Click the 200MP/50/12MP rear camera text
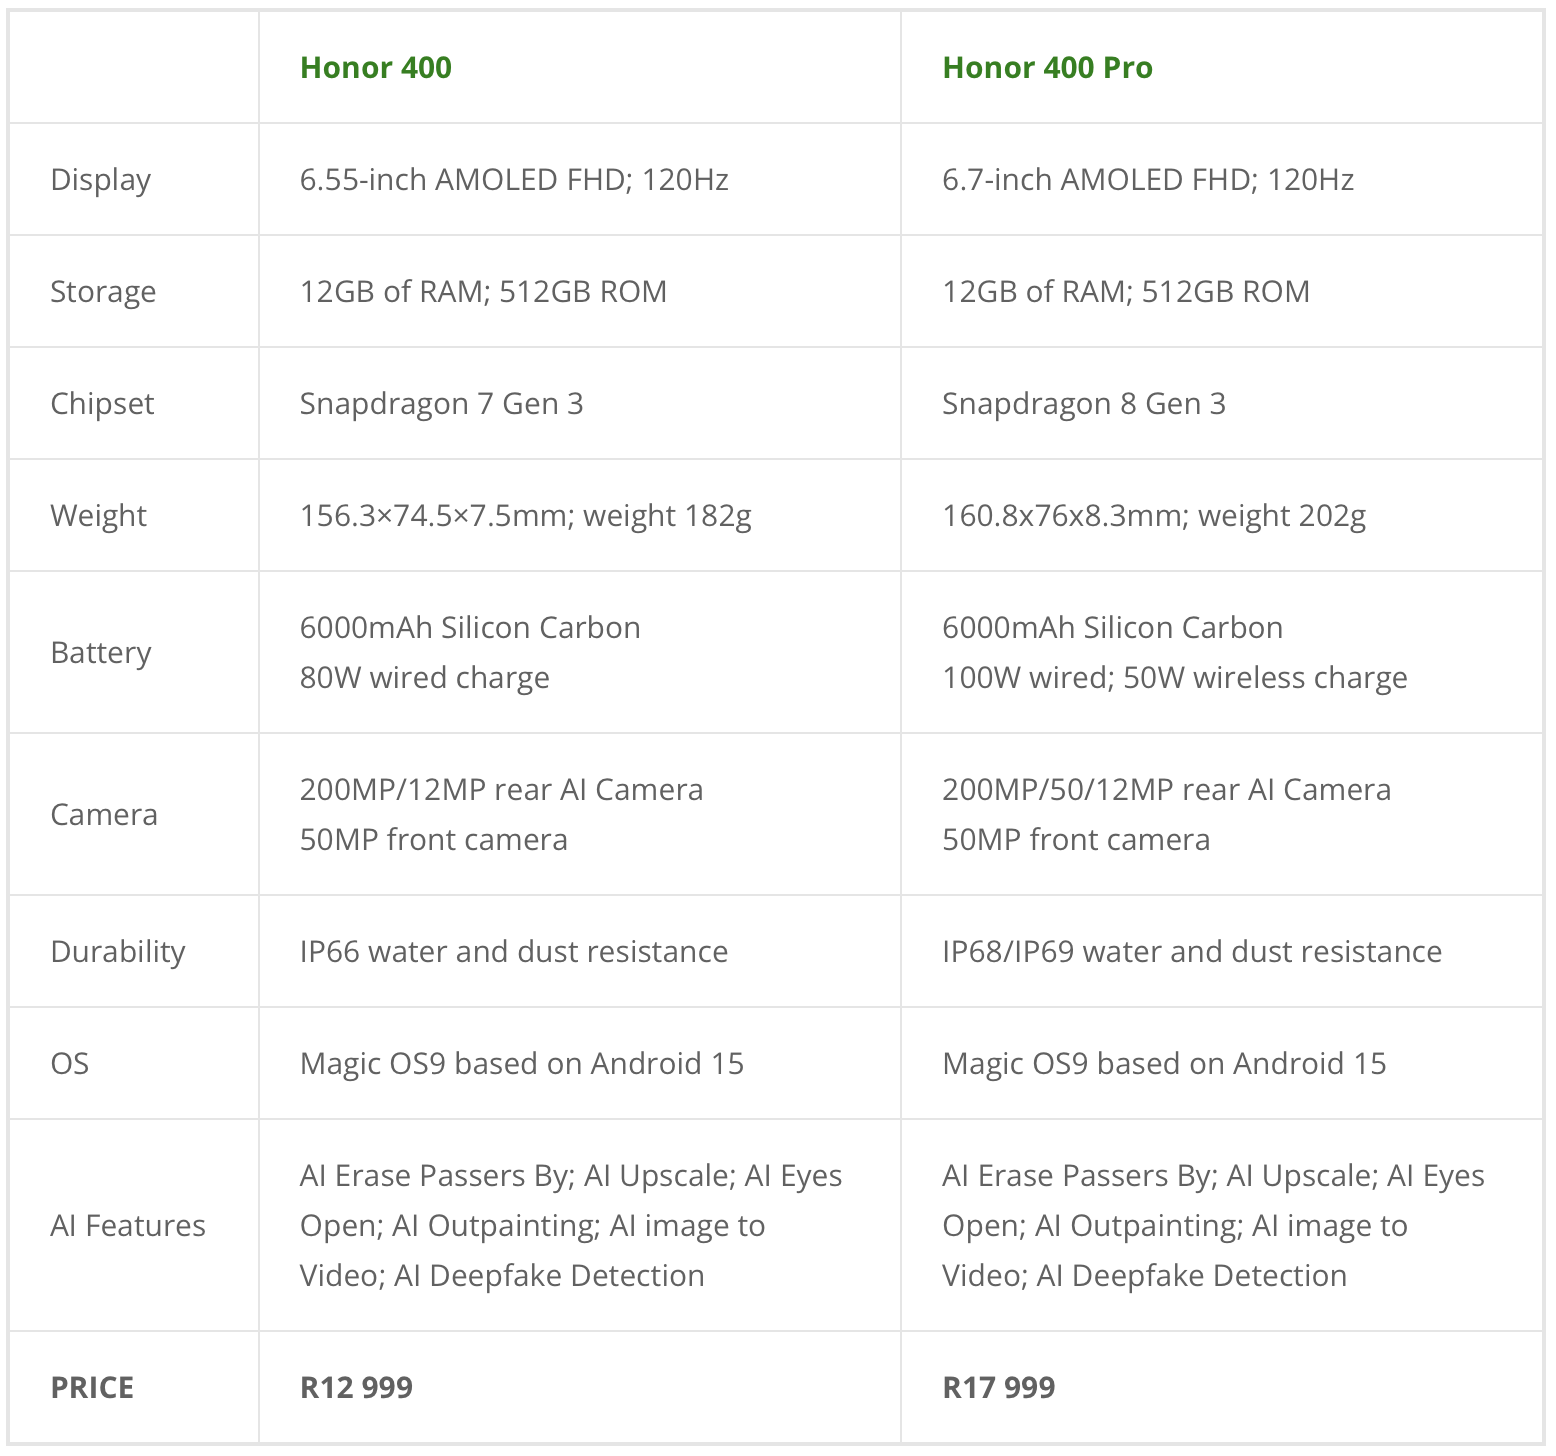The width and height of the screenshot is (1556, 1456). pos(1166,790)
